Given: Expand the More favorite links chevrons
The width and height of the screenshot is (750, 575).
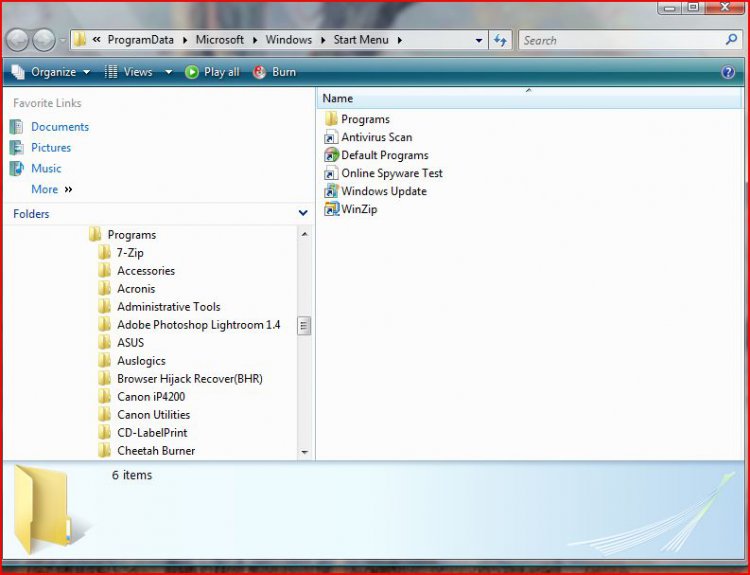Looking at the screenshot, I should pos(68,189).
